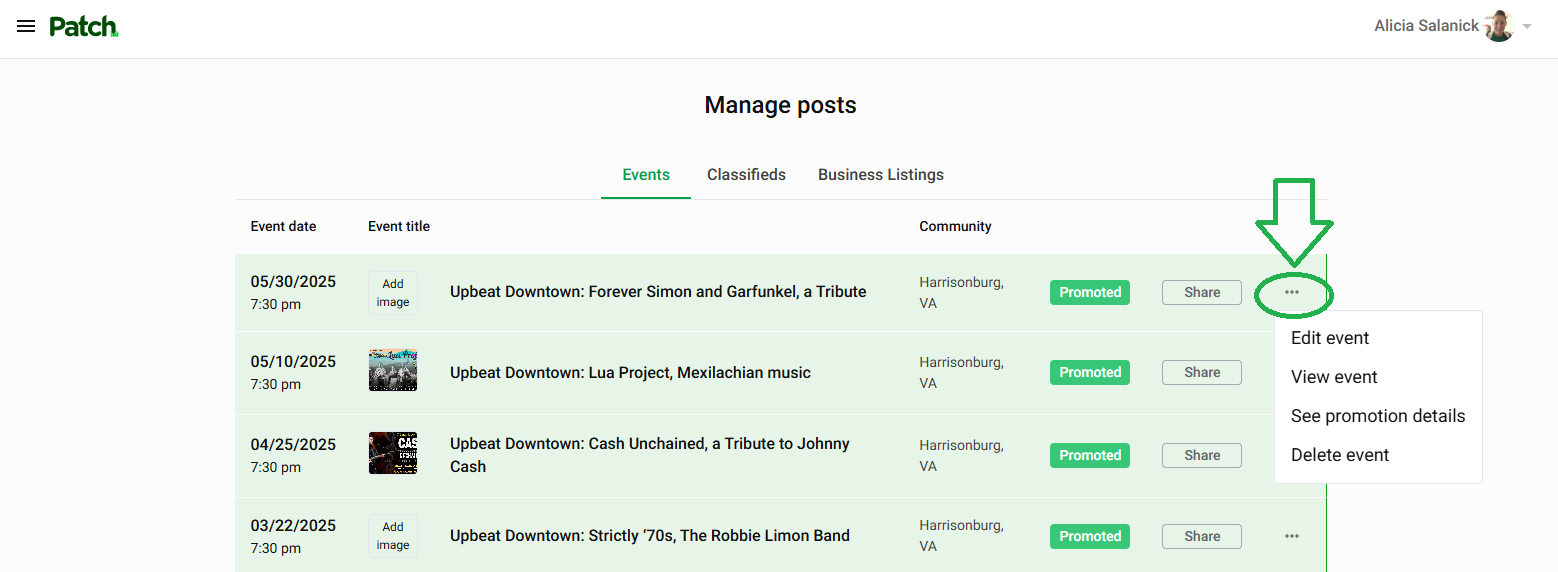
Task: Open three-dot menu for Robbie Limon Band event
Action: (x=1292, y=536)
